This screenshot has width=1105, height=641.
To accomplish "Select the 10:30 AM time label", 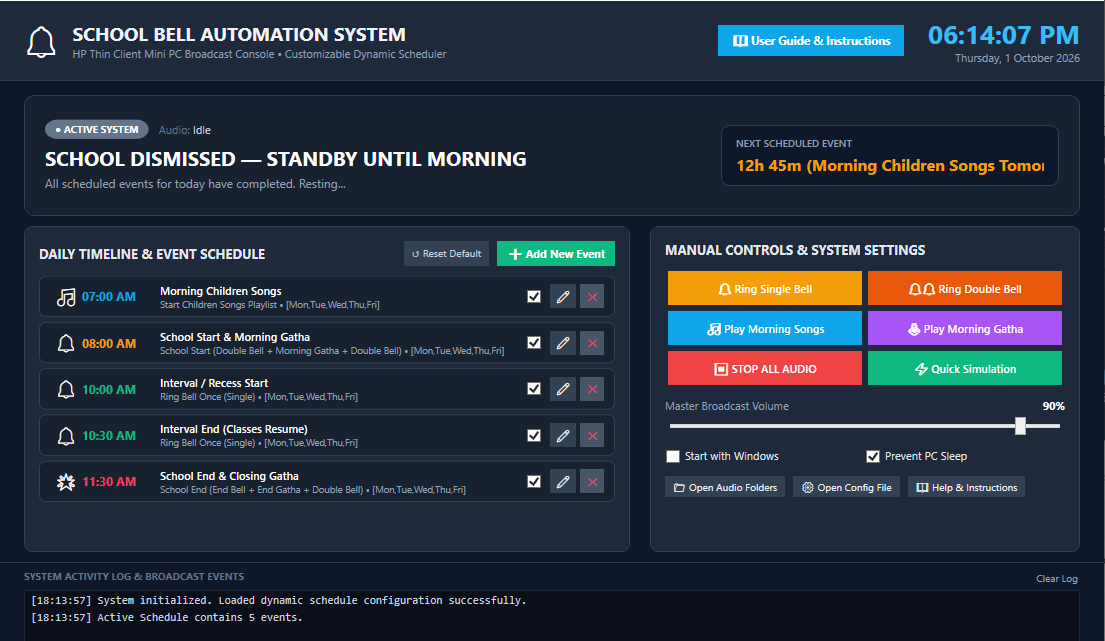I will click(109, 436).
